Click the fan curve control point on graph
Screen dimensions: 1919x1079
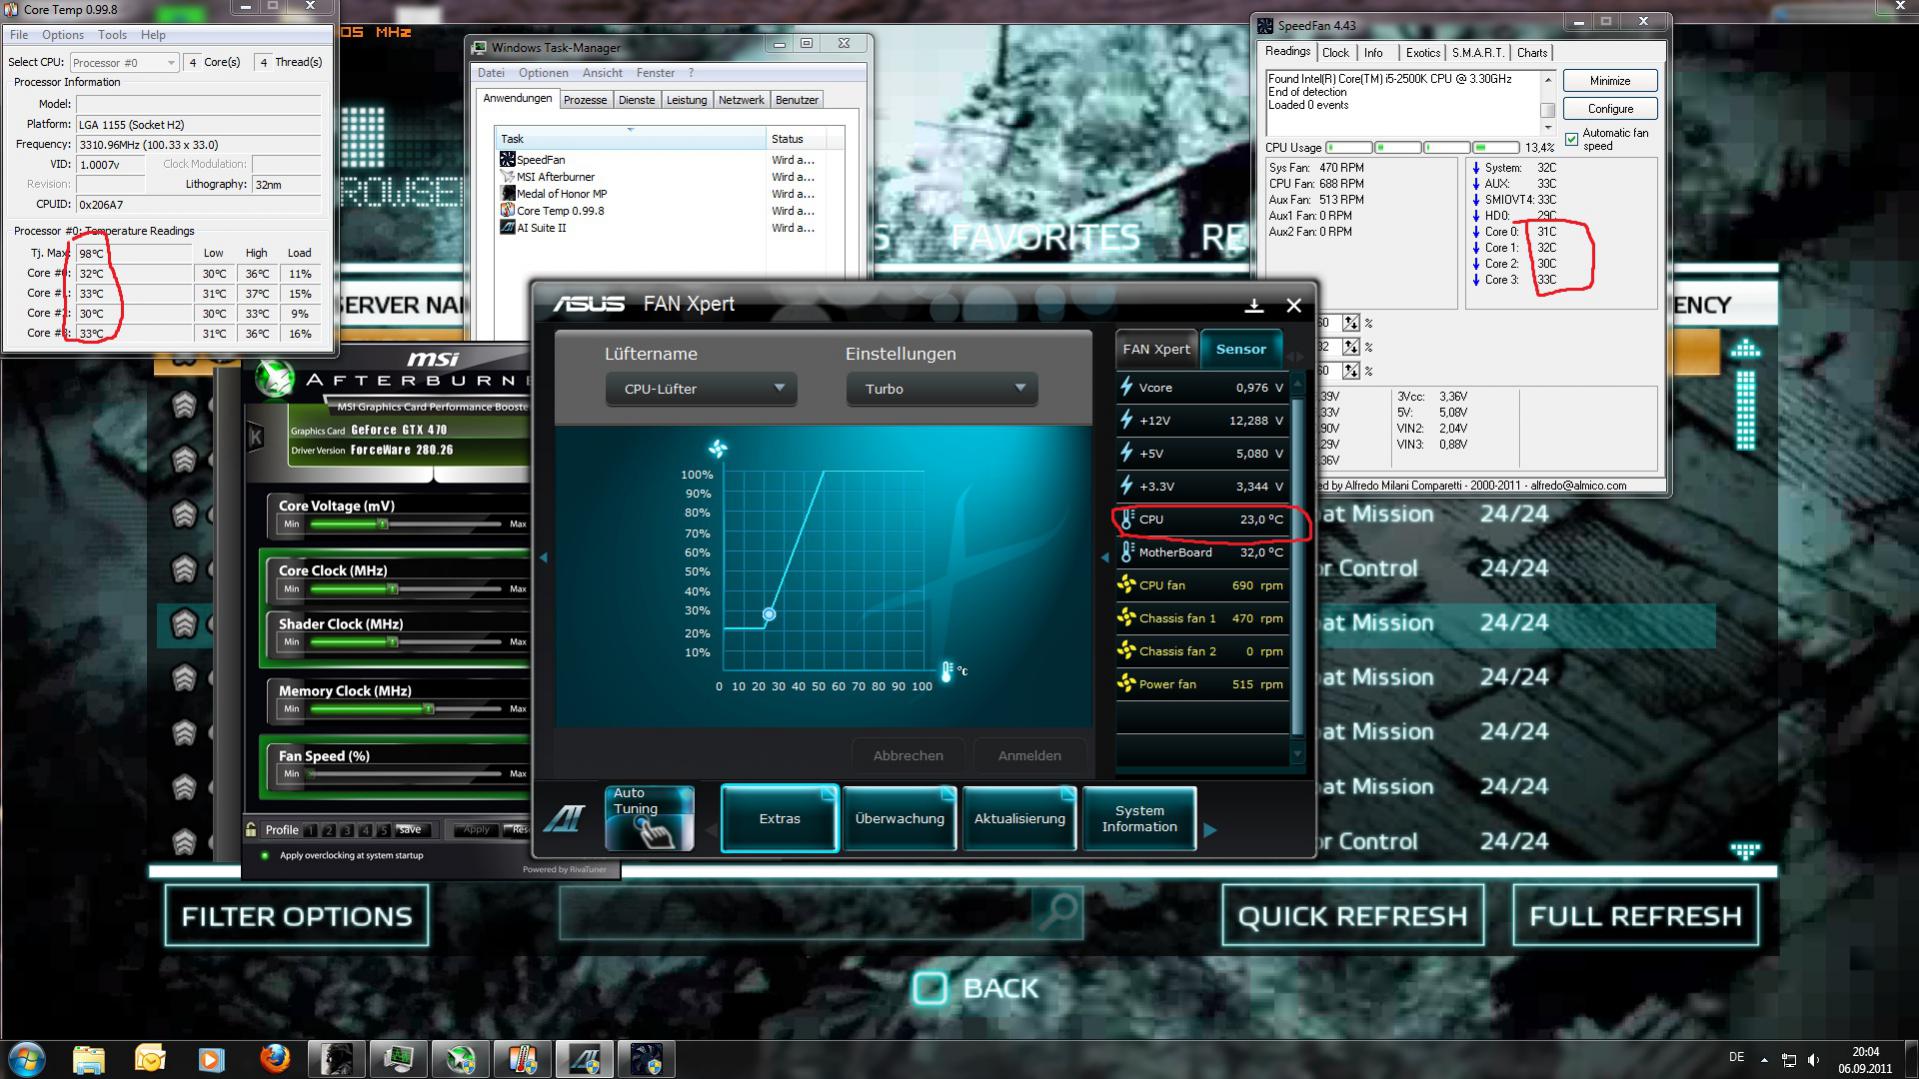[769, 614]
